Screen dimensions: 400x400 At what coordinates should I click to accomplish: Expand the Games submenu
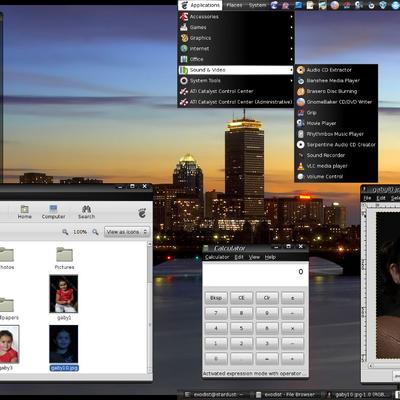tap(236, 27)
